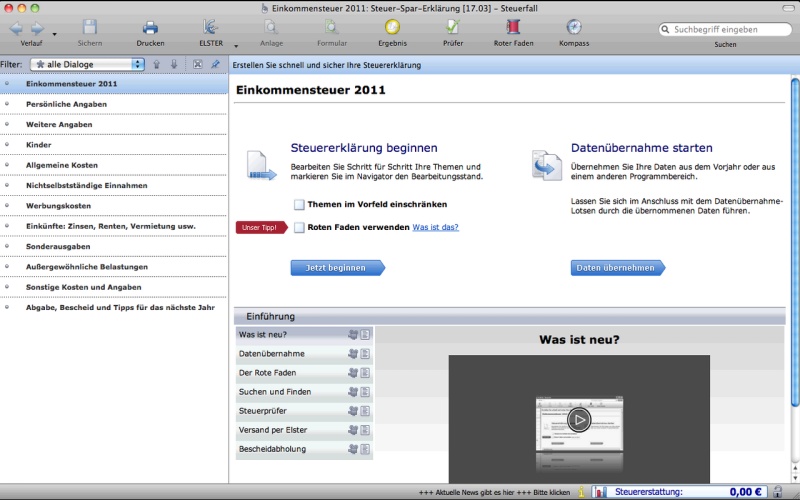
Task: Click the yellow info icon in status bar
Action: (x=581, y=492)
